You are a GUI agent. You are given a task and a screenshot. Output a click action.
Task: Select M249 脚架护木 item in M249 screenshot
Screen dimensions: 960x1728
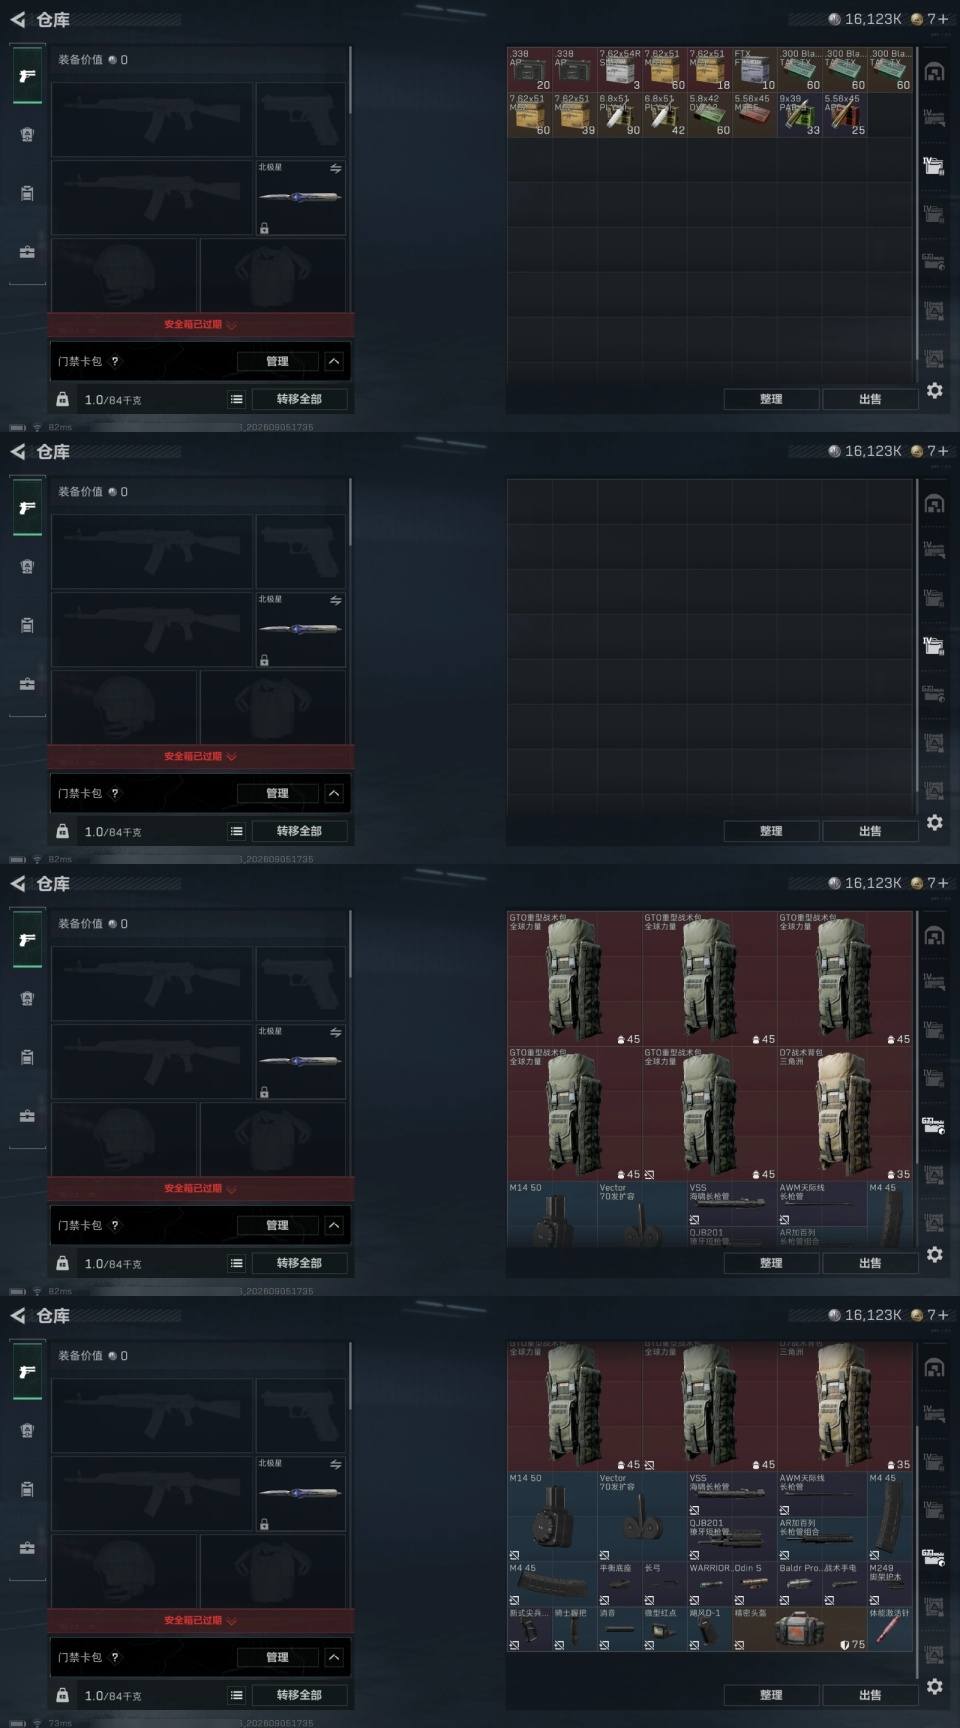pyautogui.click(x=889, y=1583)
